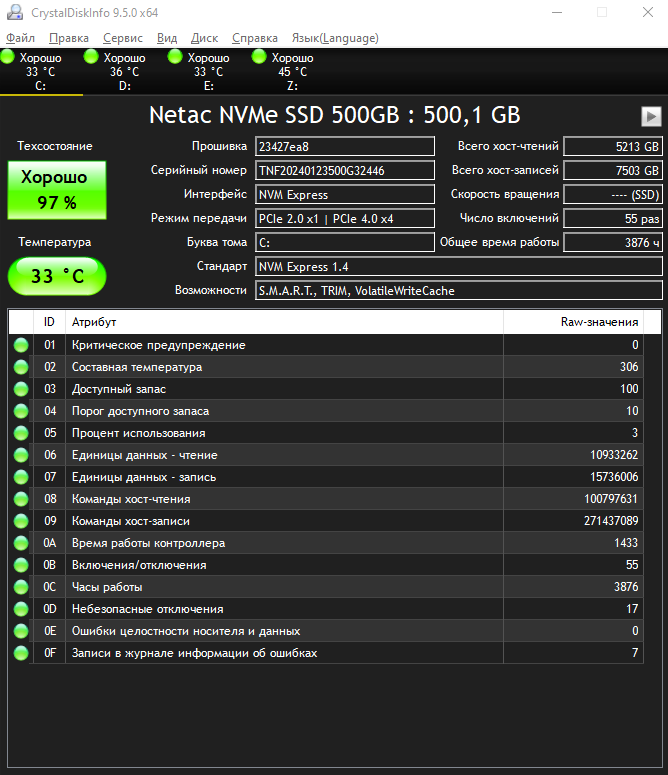The width and height of the screenshot is (668, 775).
Task: Click status dot for Ошибки целостности носителя row
Action: [21, 631]
